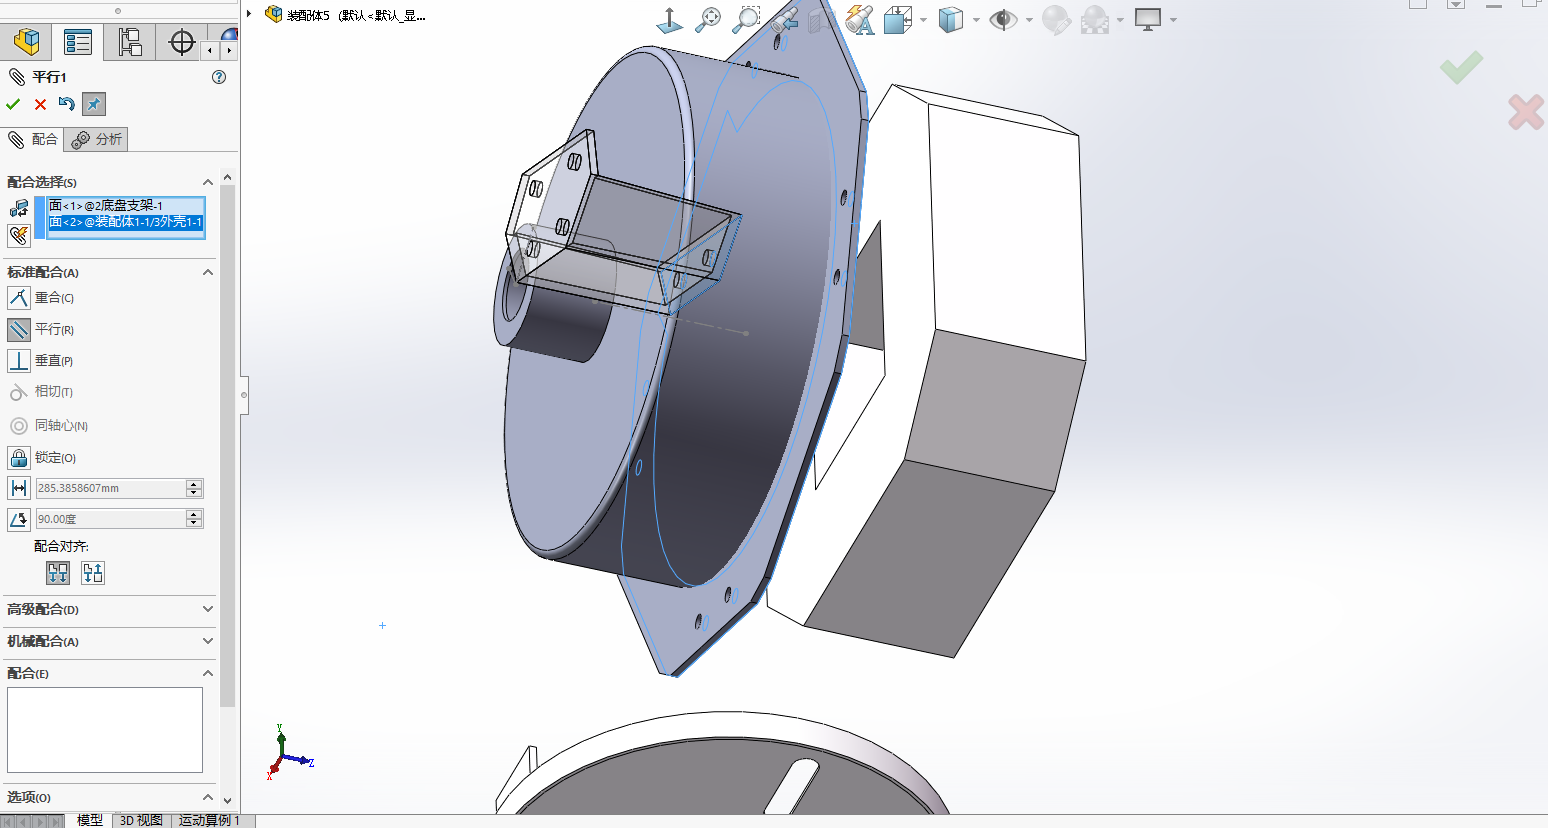Open the View Orientation dropdown arrow

tap(923, 20)
